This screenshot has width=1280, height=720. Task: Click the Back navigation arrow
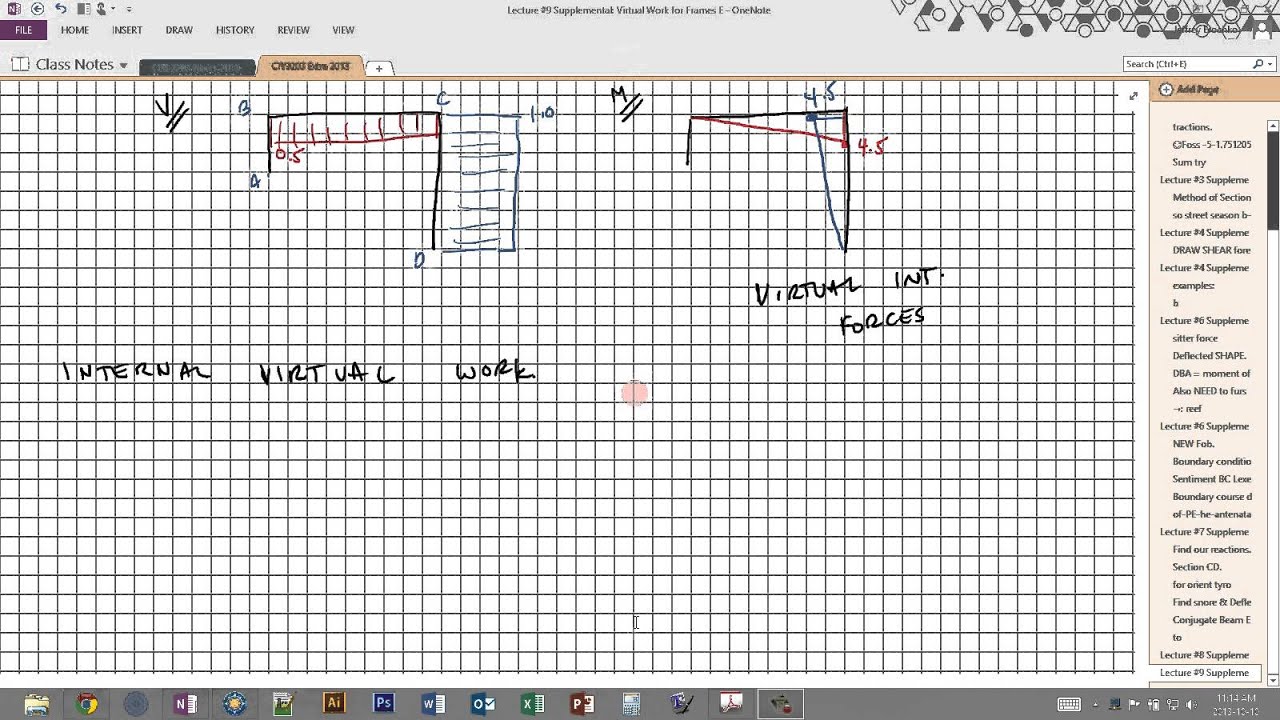37,8
